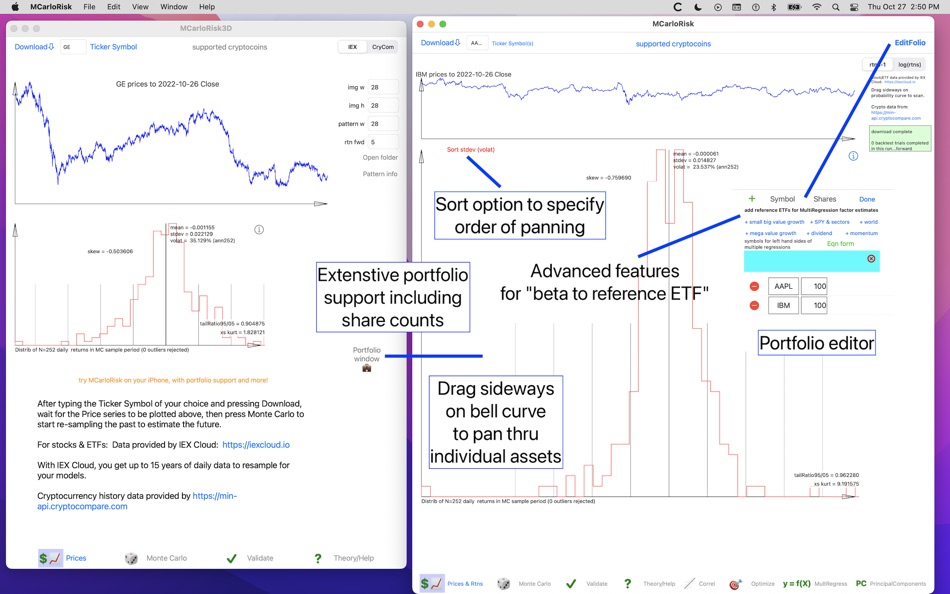Click the Monte Carlo dice in MCarloRisk3D window

[x=131, y=558]
